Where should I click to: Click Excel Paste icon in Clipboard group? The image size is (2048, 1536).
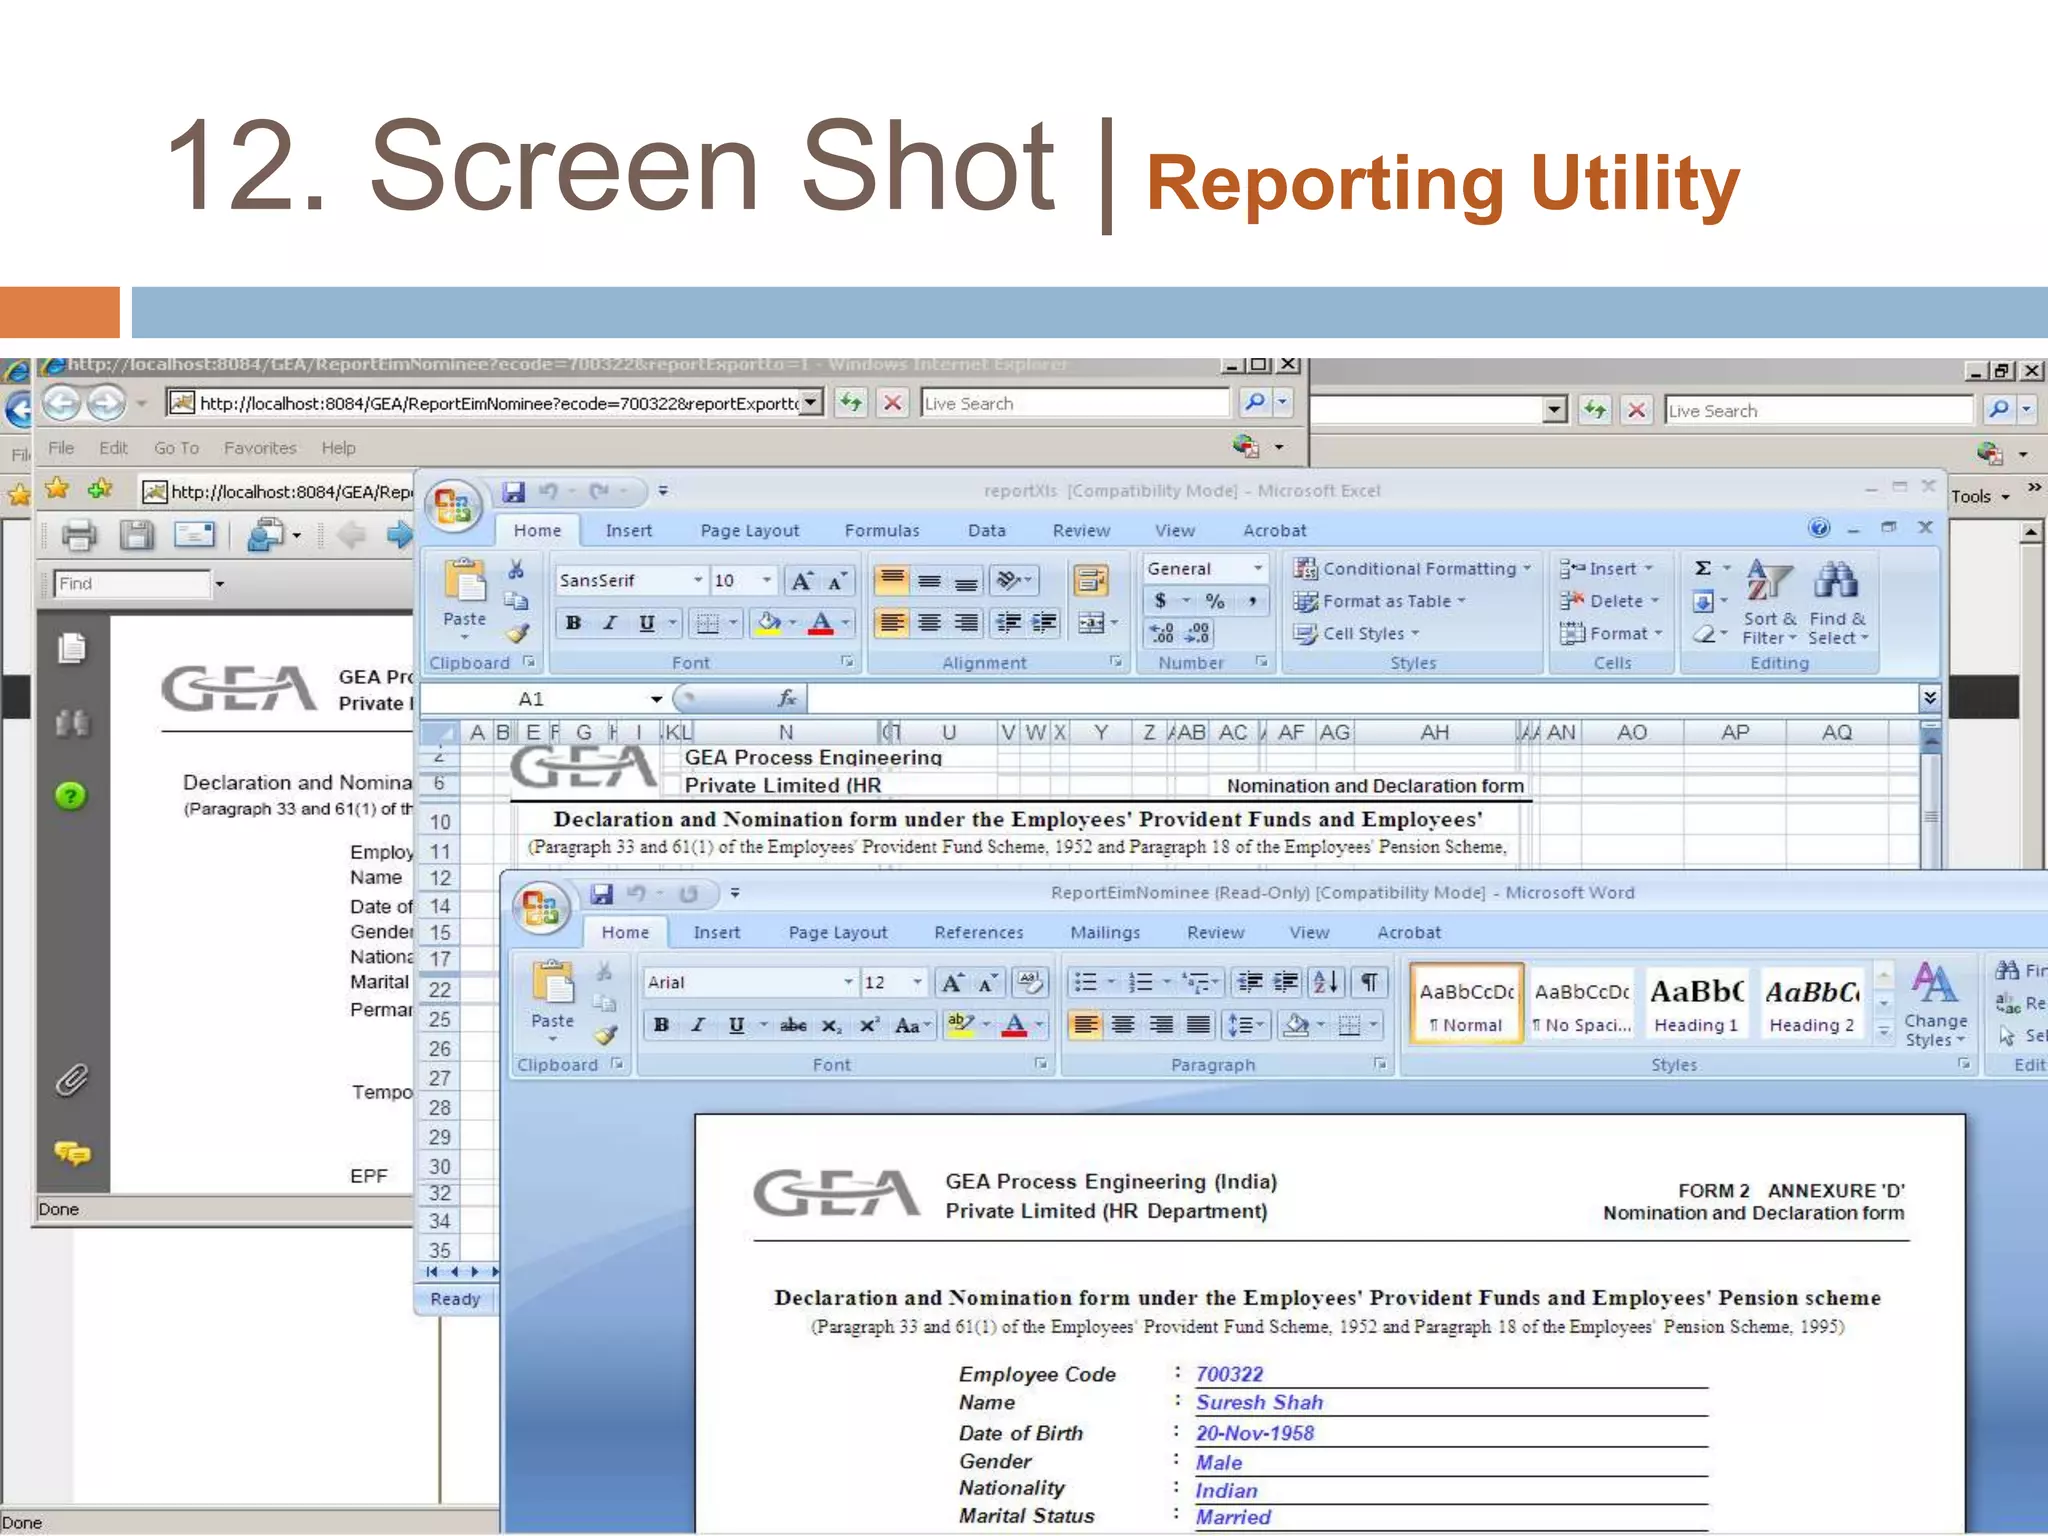tap(465, 580)
